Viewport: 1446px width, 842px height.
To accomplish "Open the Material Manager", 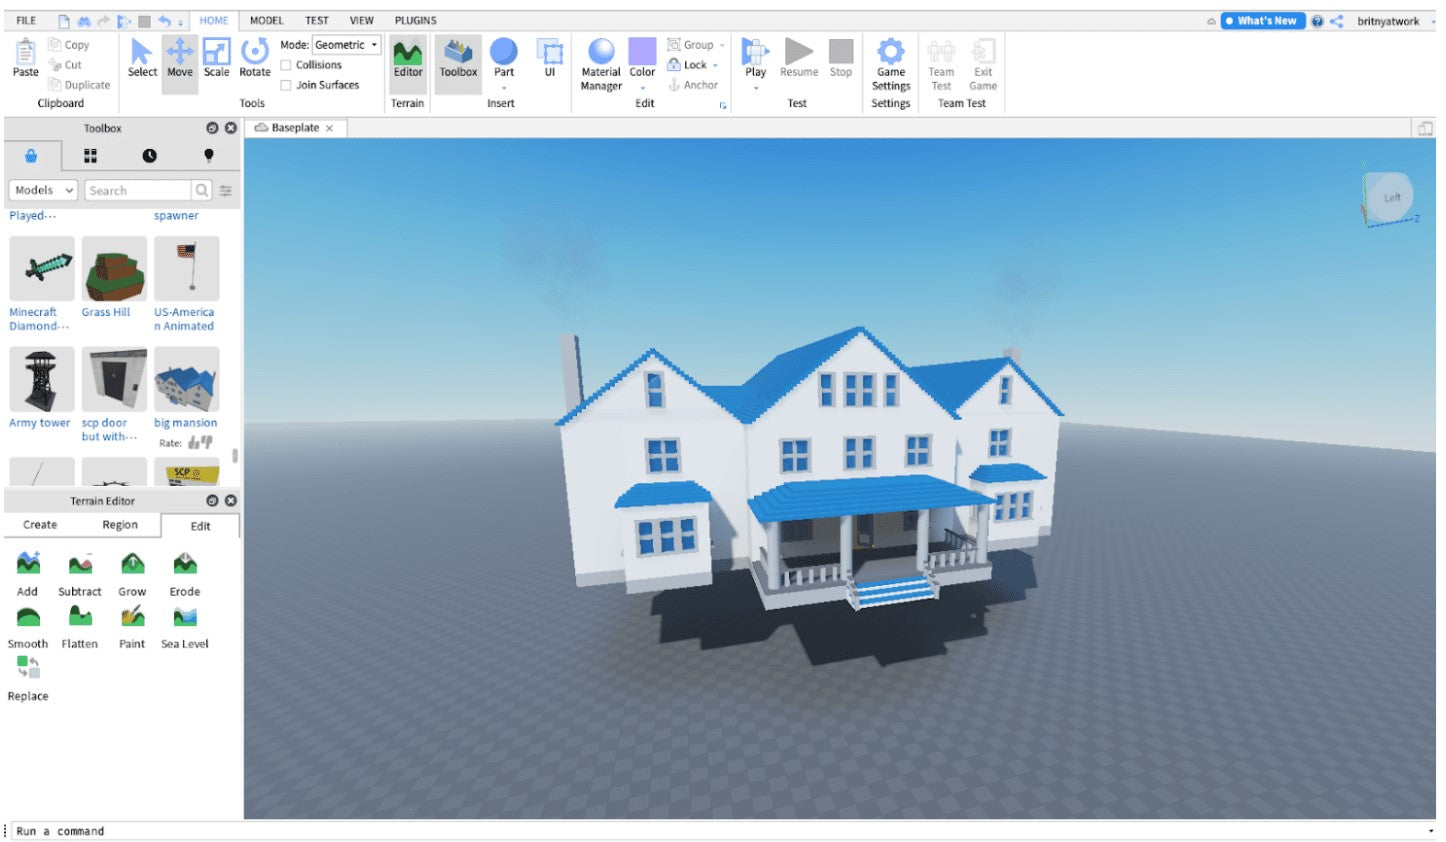I will point(601,62).
